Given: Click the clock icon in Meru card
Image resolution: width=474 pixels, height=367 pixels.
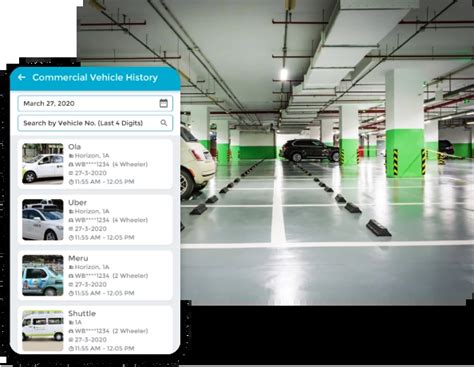Looking at the screenshot, I should 71,293.
